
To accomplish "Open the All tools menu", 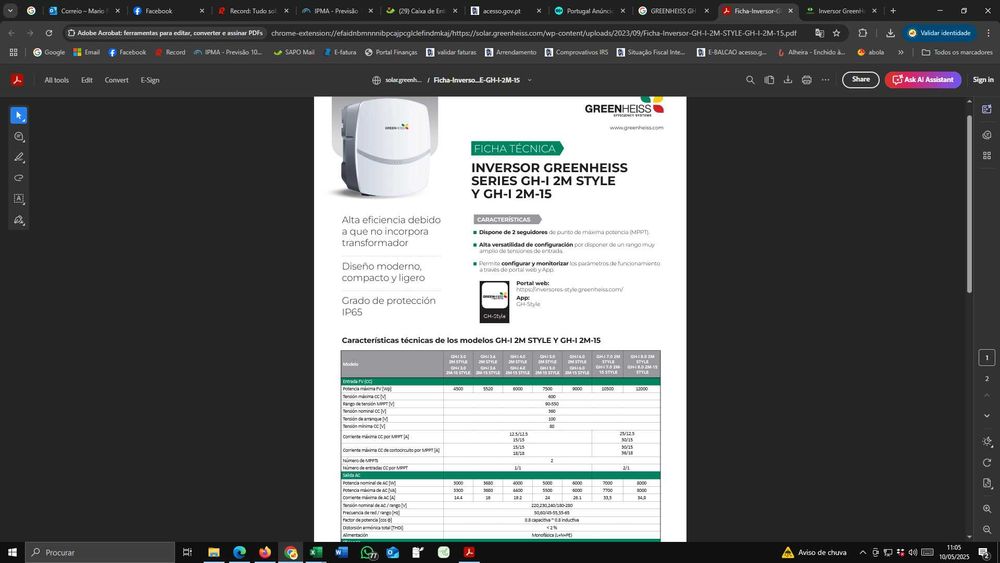I will (x=57, y=80).
